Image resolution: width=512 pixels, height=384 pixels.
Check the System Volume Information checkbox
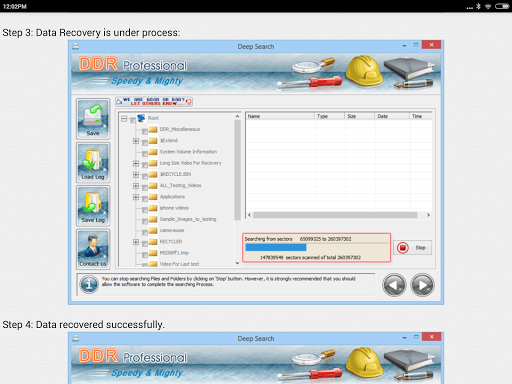click(x=145, y=154)
